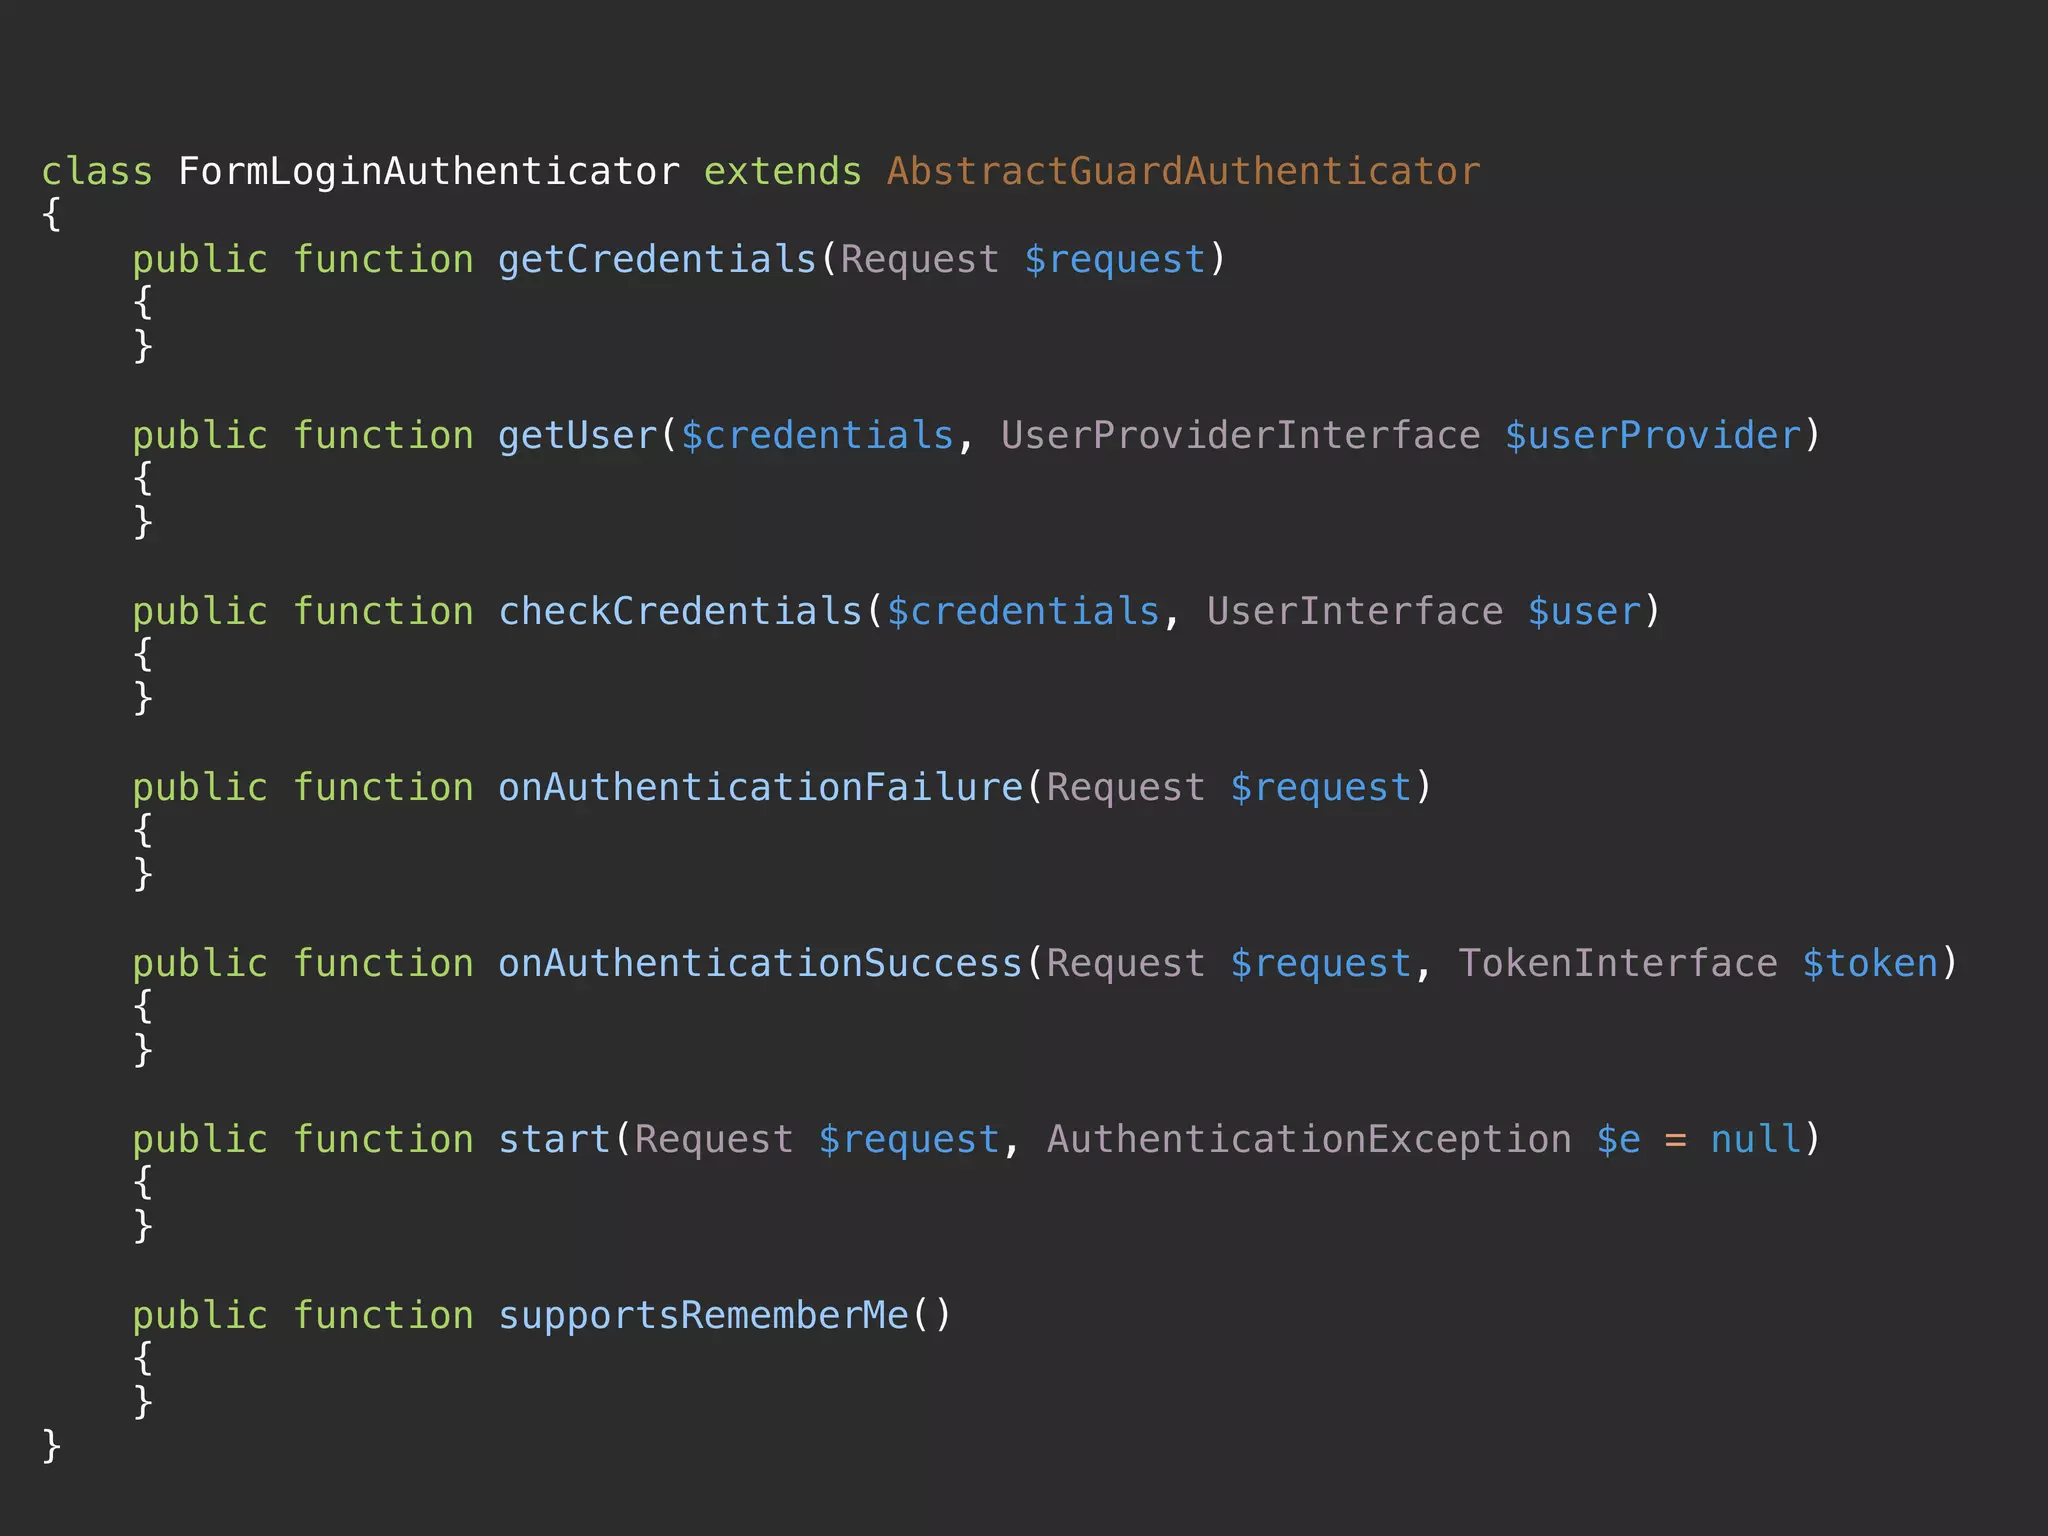Click Request type in onAuthenticationFailure signature
Screen dimensions: 2048x1536
coord(1126,787)
